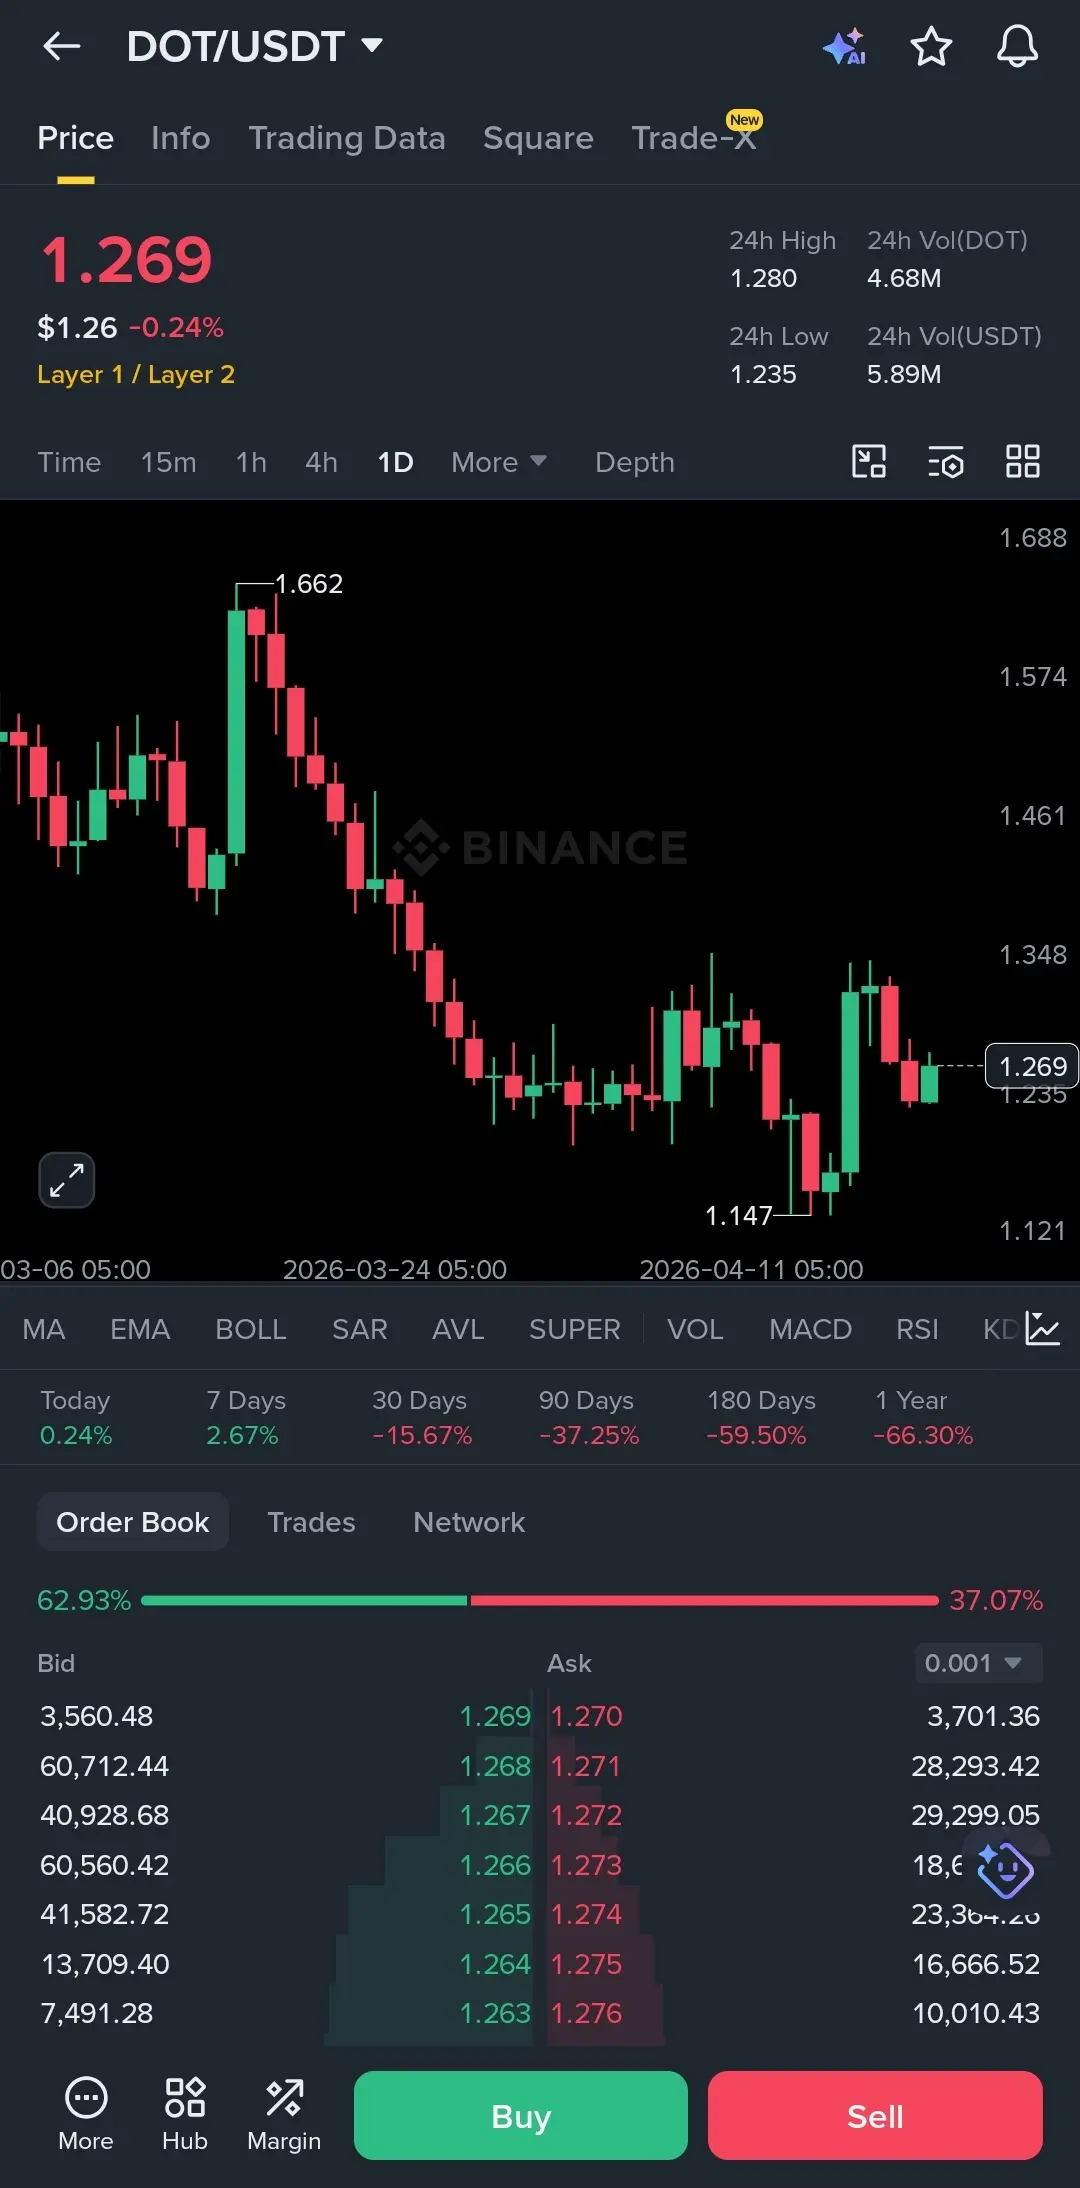Screen dimensions: 1080x2188
Task: Open the Hub icon
Action: pyautogui.click(x=185, y=2115)
